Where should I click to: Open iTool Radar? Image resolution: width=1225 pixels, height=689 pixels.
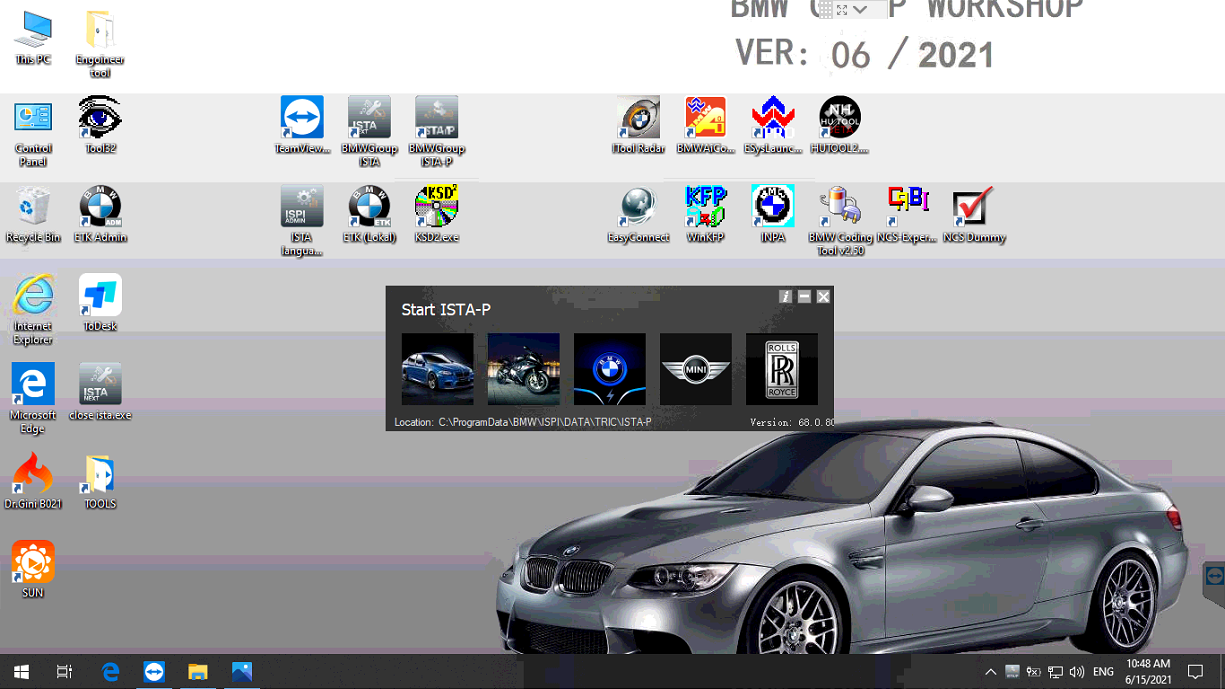[x=638, y=117]
